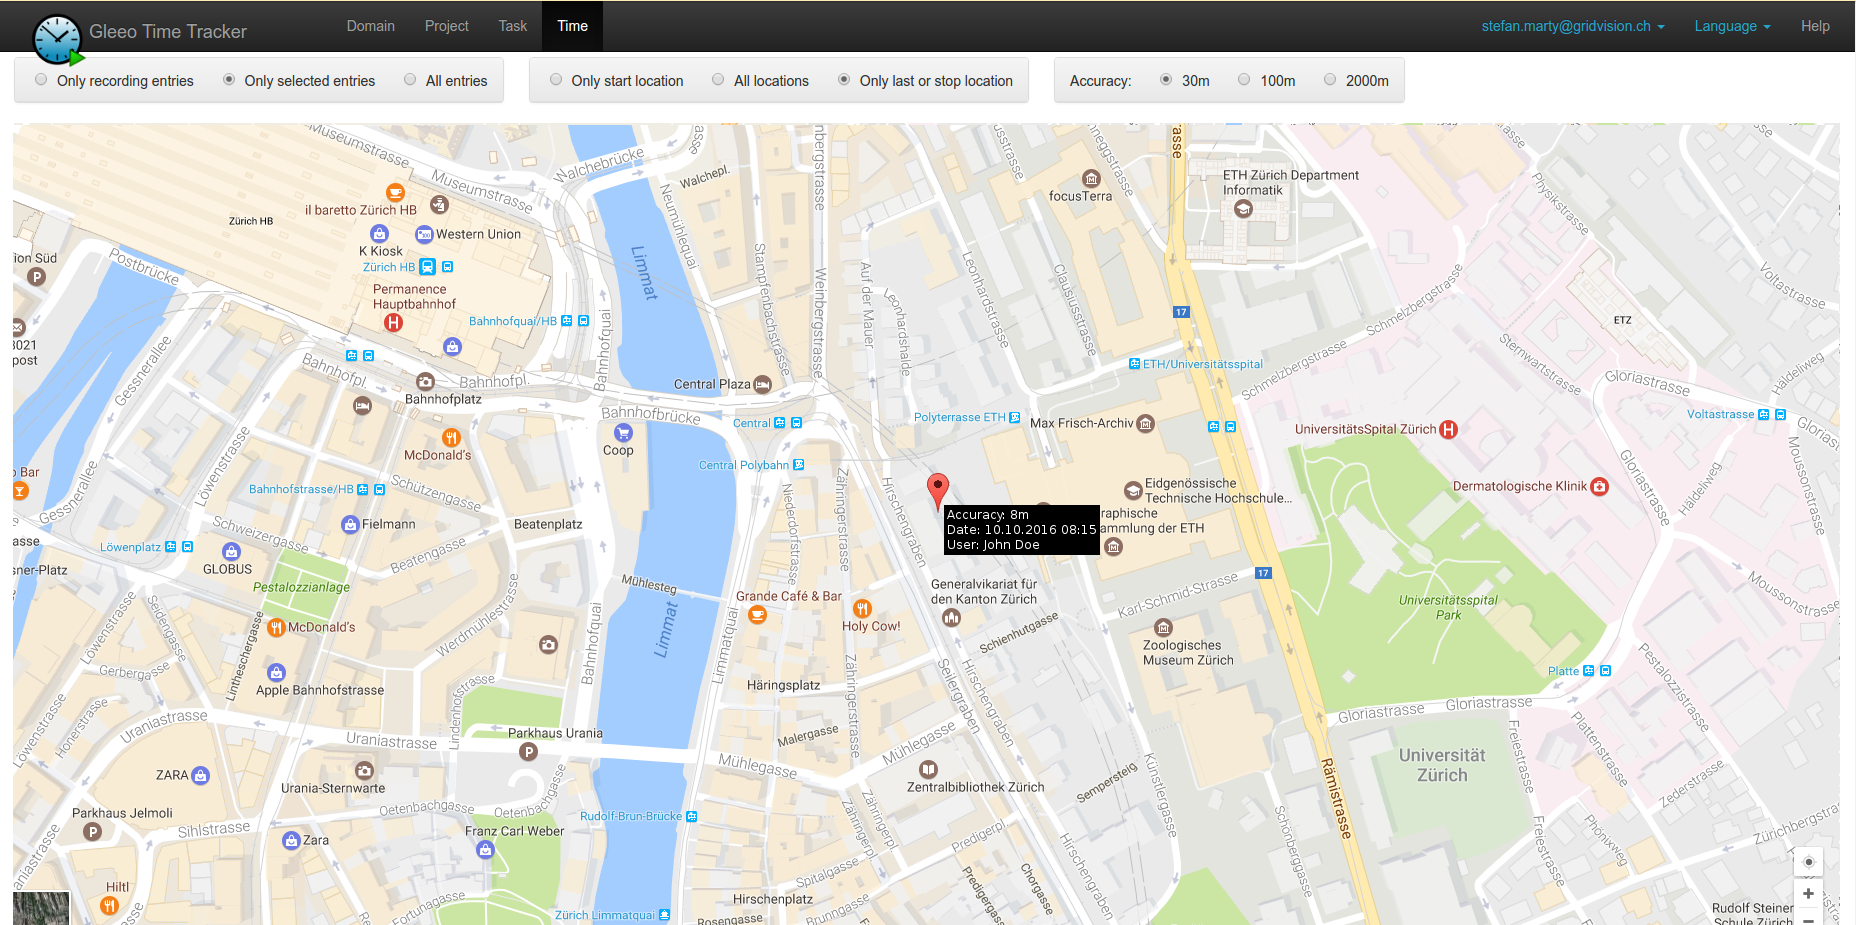
Task: Click the satellite view thumbnail
Action: coord(41,908)
